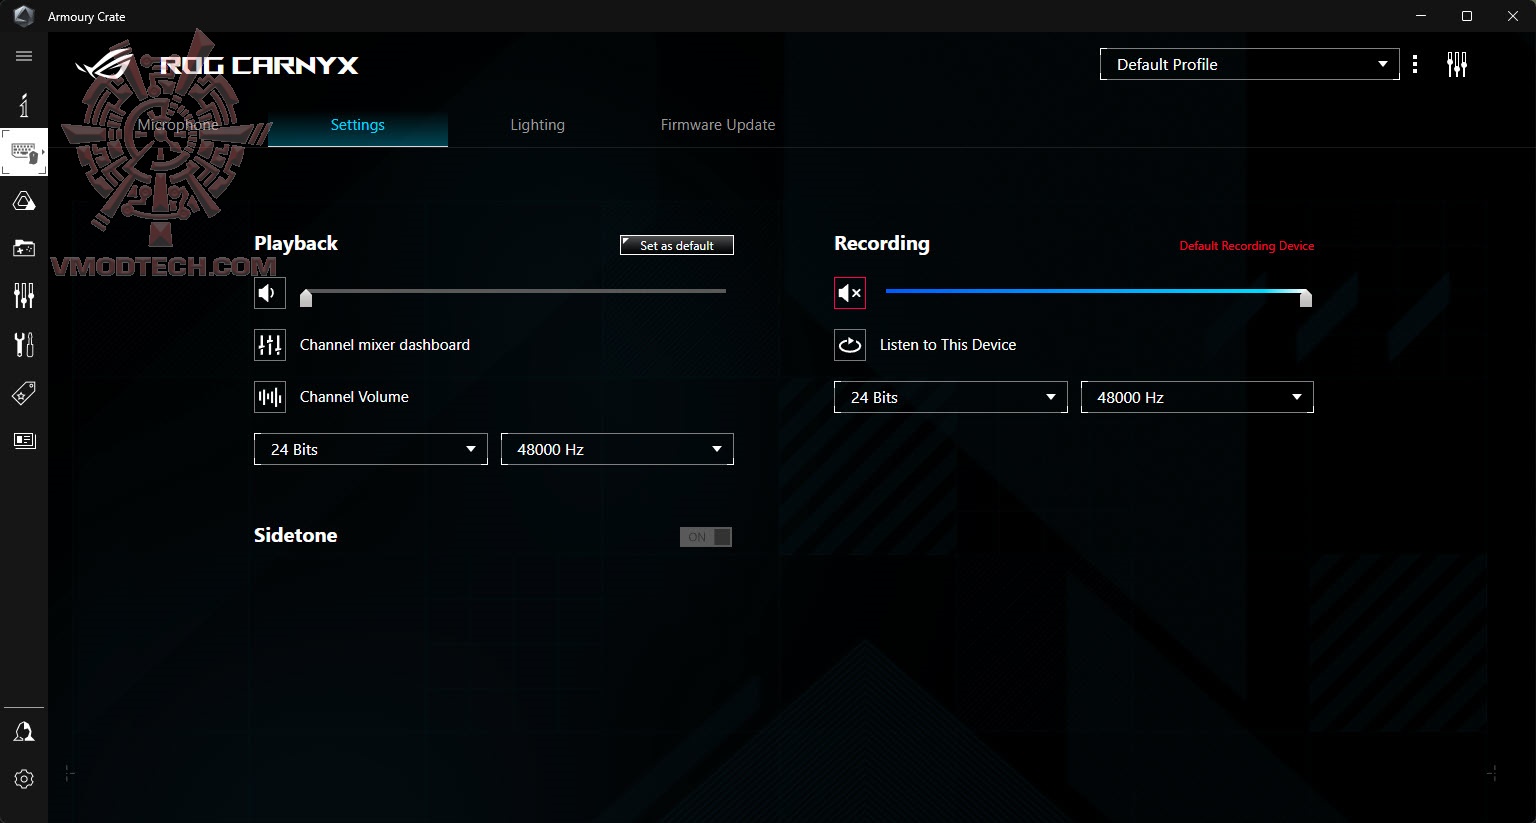Select the Device keyboard sidebar icon
The width and height of the screenshot is (1536, 823).
pyautogui.click(x=24, y=153)
